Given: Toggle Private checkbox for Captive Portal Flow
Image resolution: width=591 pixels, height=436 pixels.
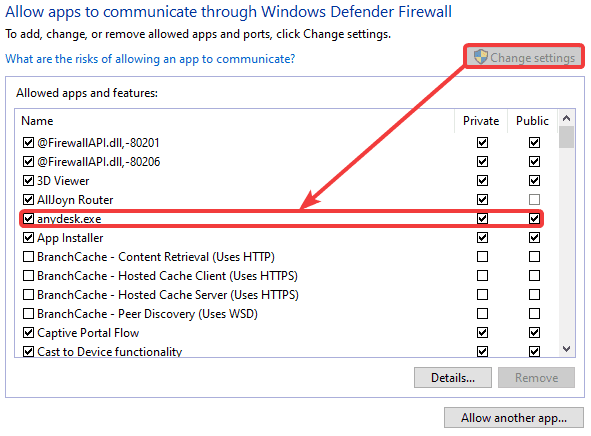Looking at the screenshot, I should pyautogui.click(x=482, y=332).
